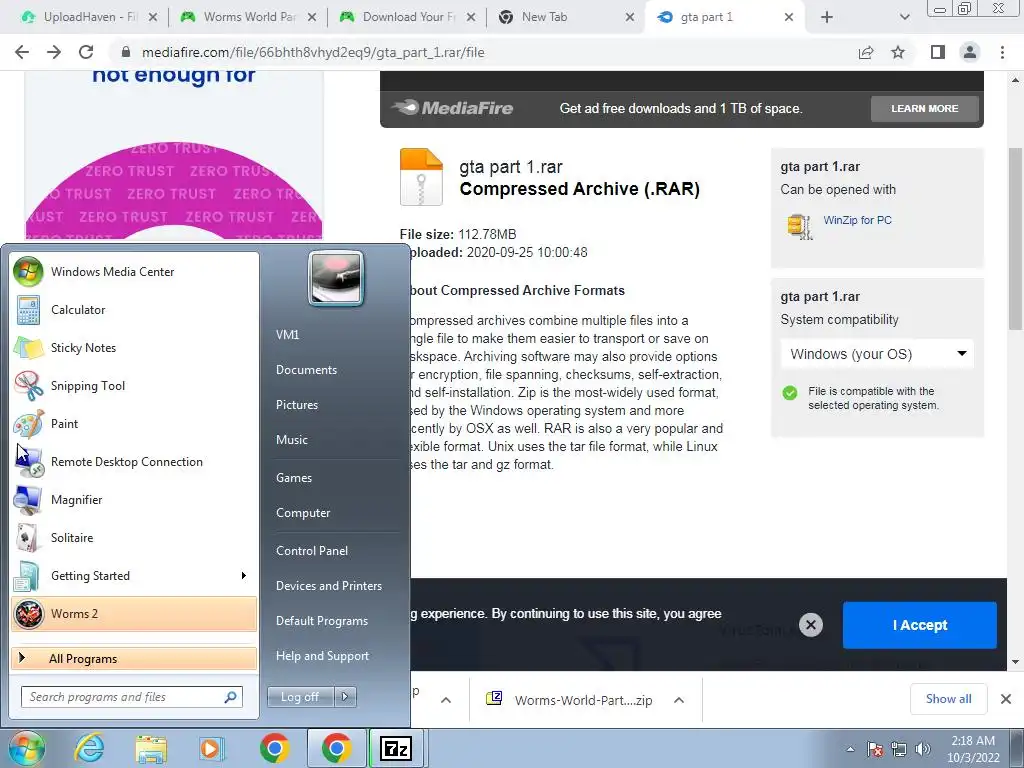Open Chrome three-dot menu
The height and width of the screenshot is (768, 1024).
[x=1002, y=52]
